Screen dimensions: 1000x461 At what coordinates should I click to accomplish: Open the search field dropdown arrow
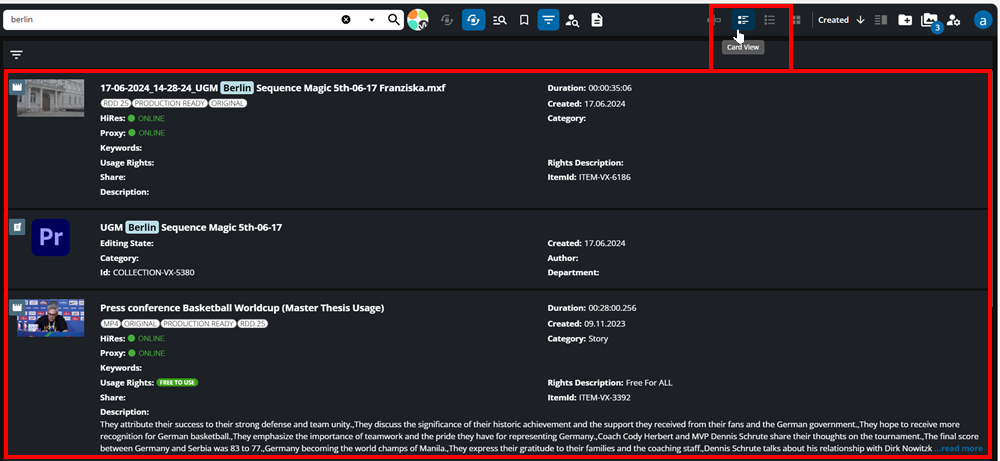[372, 20]
